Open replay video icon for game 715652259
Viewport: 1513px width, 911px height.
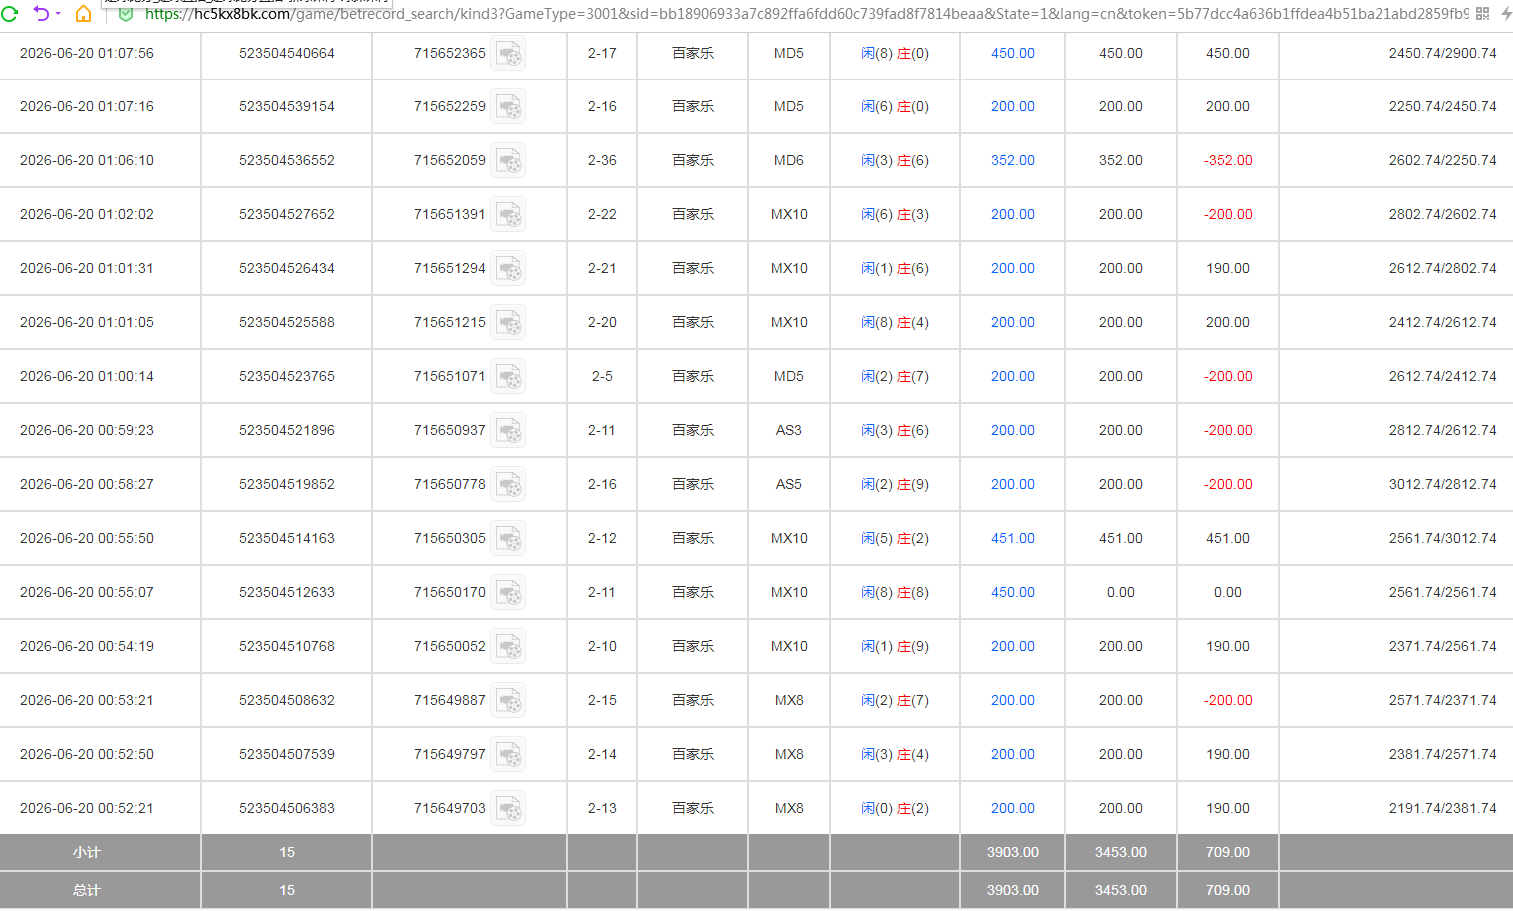coord(509,106)
